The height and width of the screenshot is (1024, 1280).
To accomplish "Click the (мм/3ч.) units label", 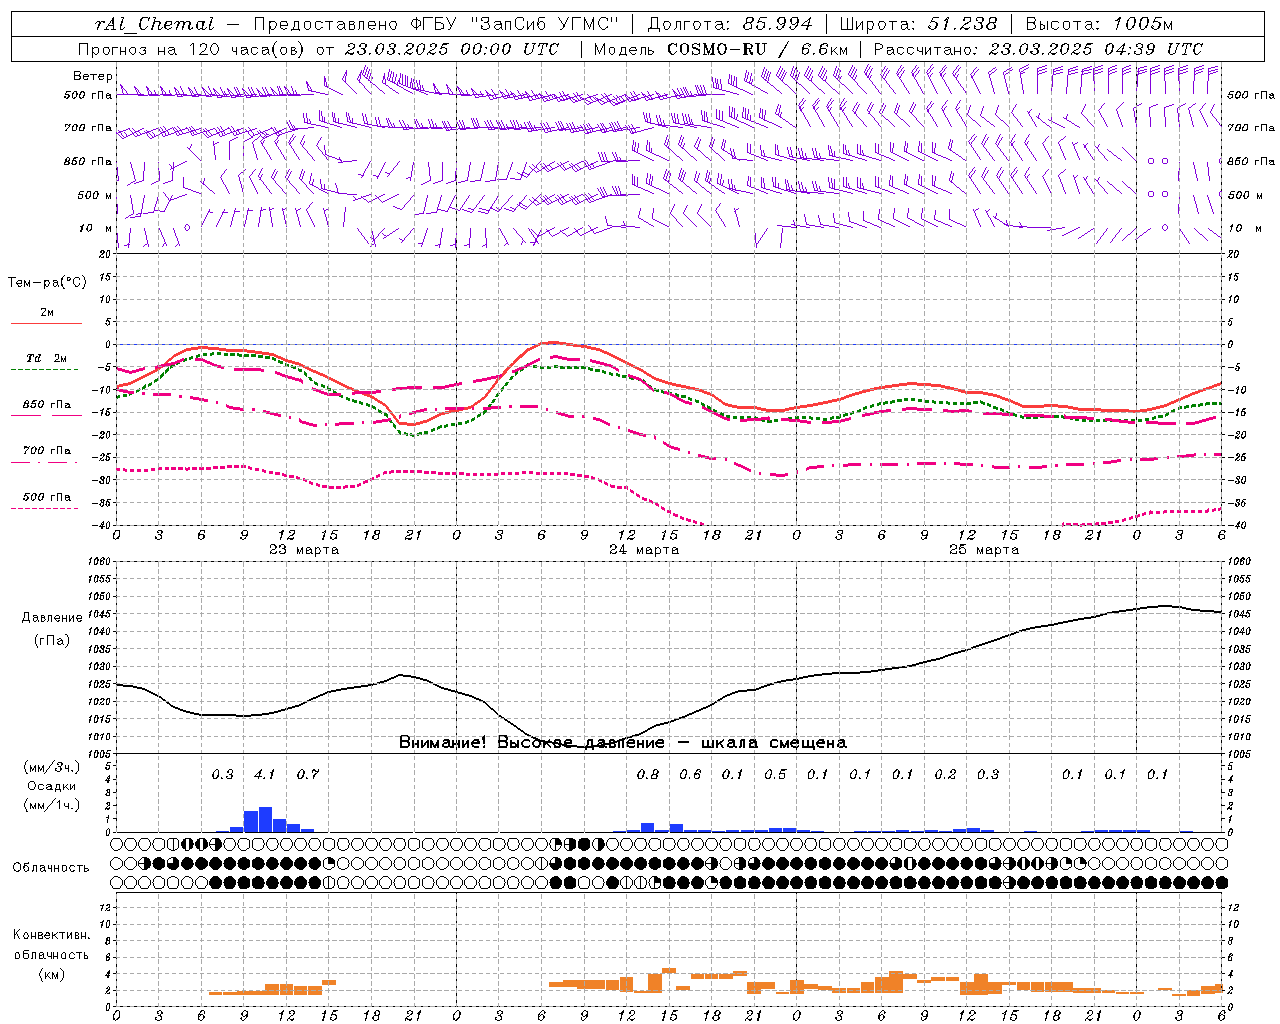I will pyautogui.click(x=51, y=767).
